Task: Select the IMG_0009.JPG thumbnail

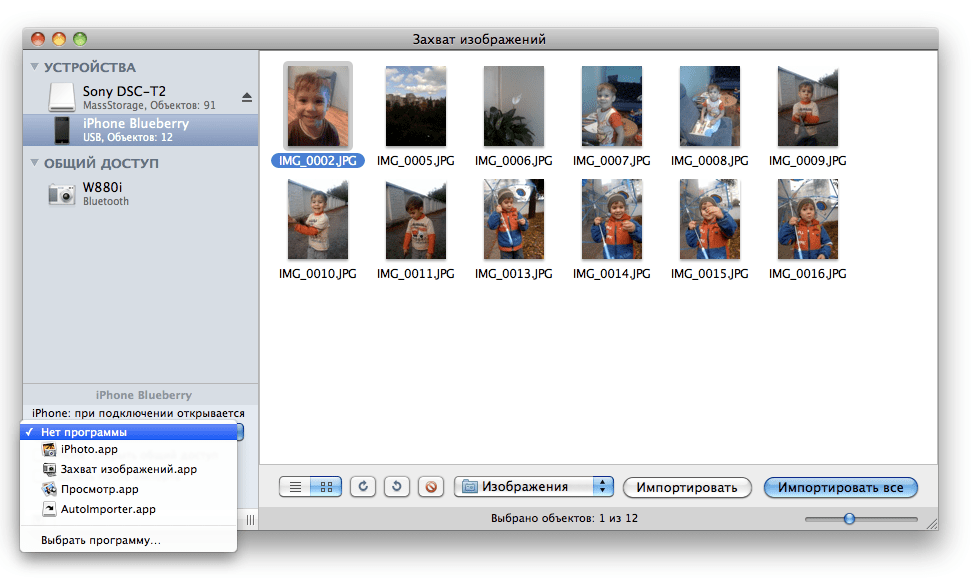Action: tap(808, 106)
